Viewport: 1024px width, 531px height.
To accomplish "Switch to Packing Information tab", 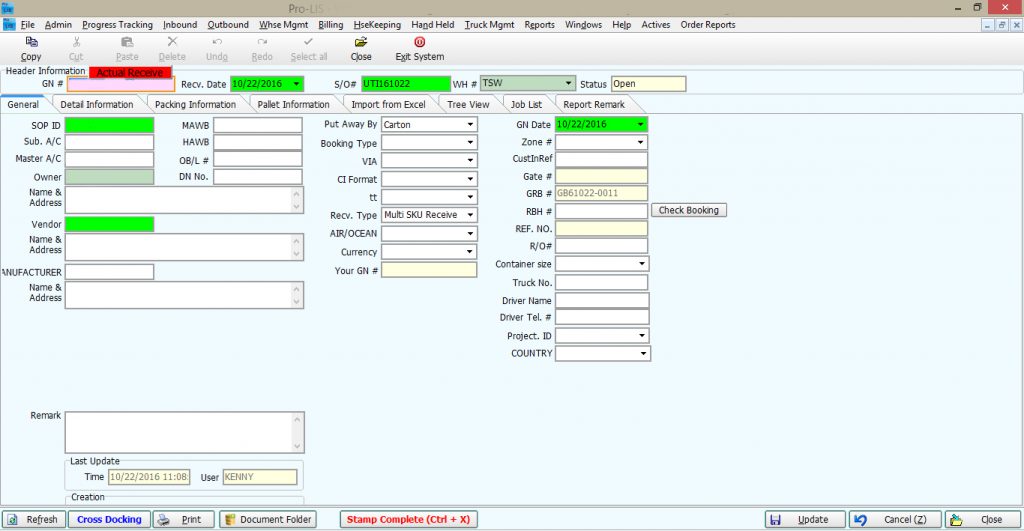I will point(195,105).
